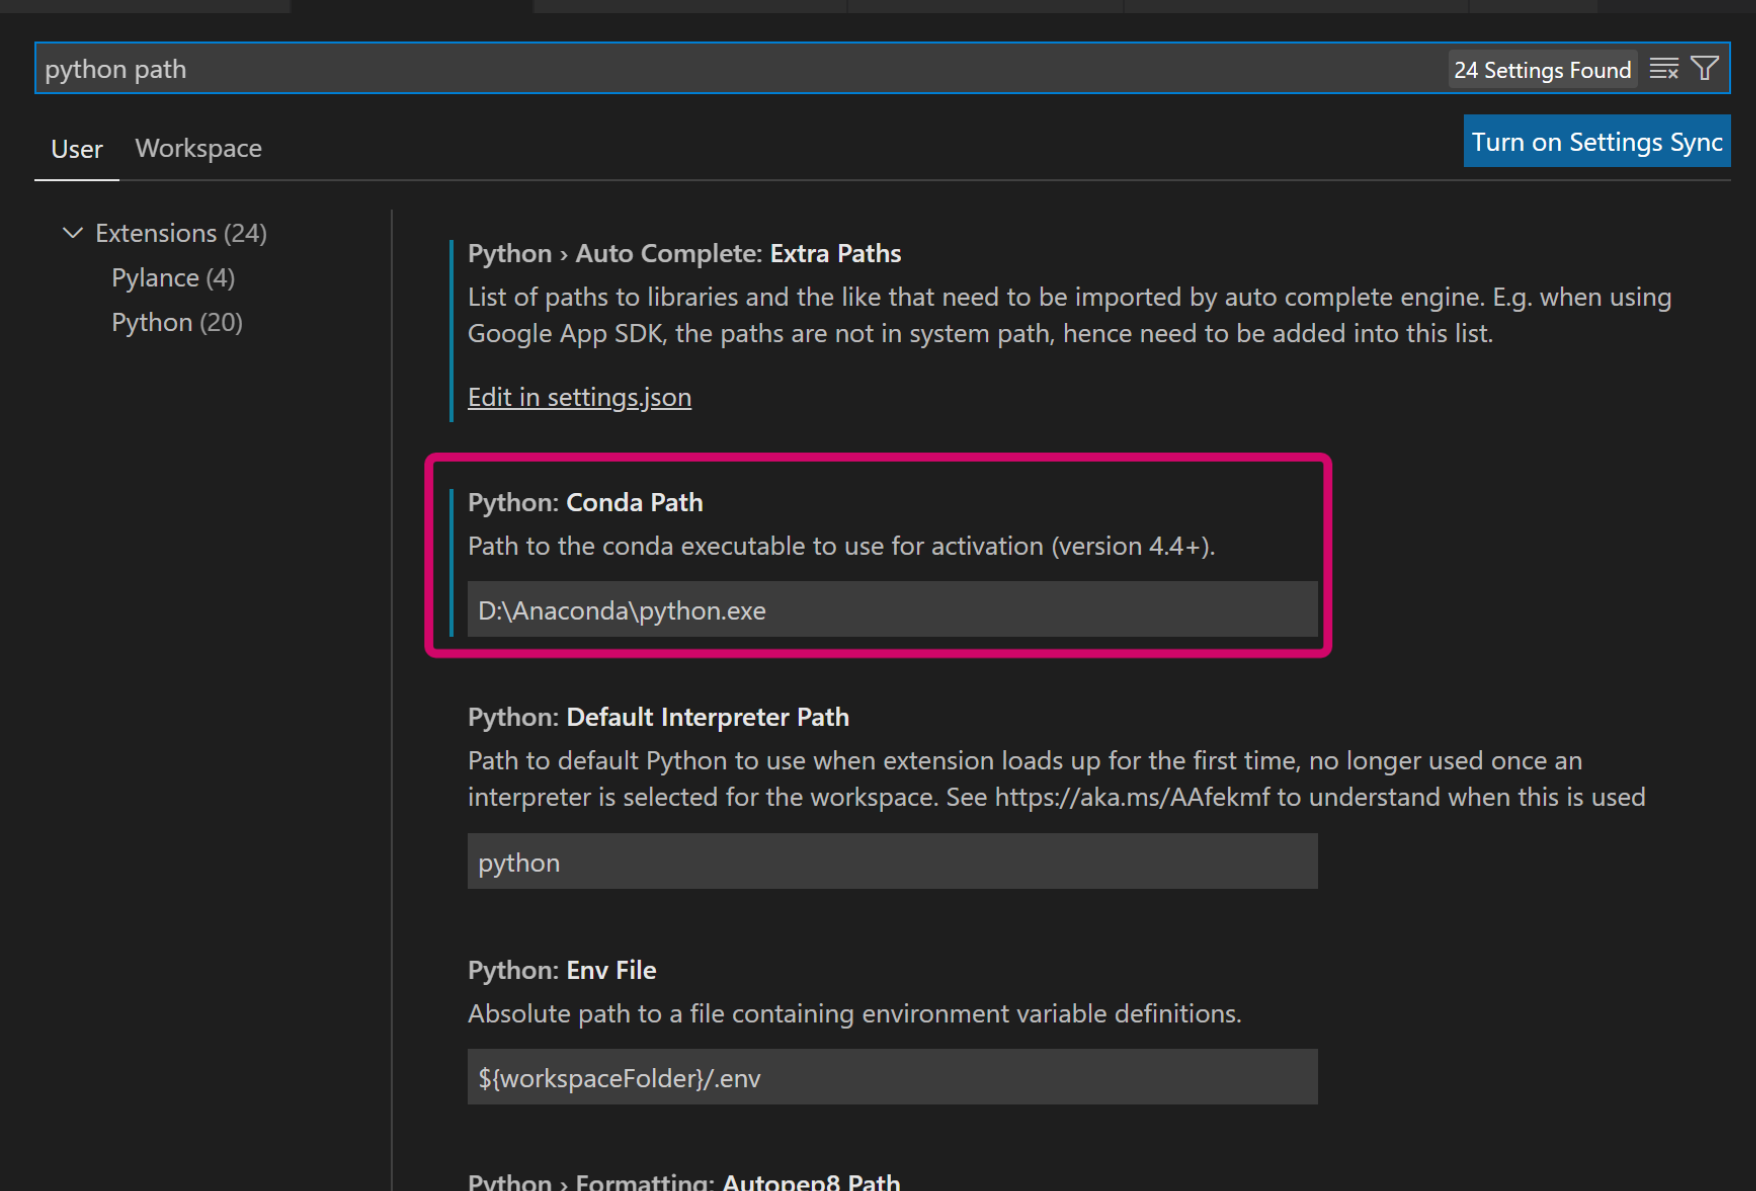The width and height of the screenshot is (1756, 1191).
Task: Select Extensions (24) in the settings tree
Action: pos(180,233)
